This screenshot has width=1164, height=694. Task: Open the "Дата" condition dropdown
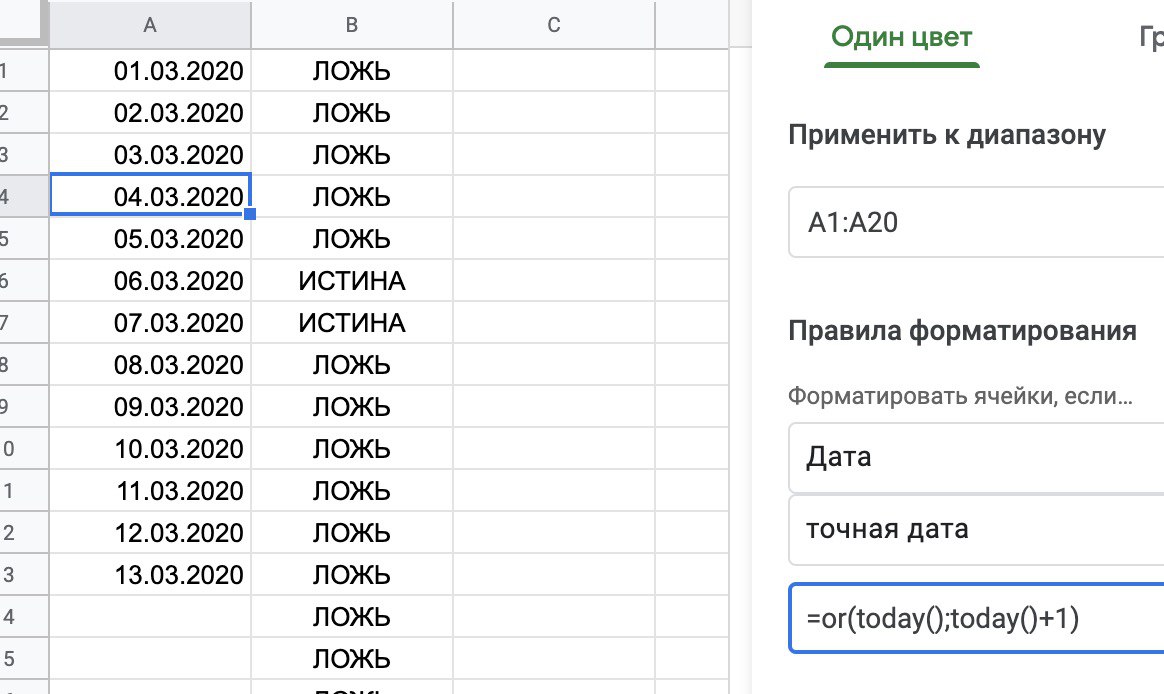pyautogui.click(x=975, y=458)
